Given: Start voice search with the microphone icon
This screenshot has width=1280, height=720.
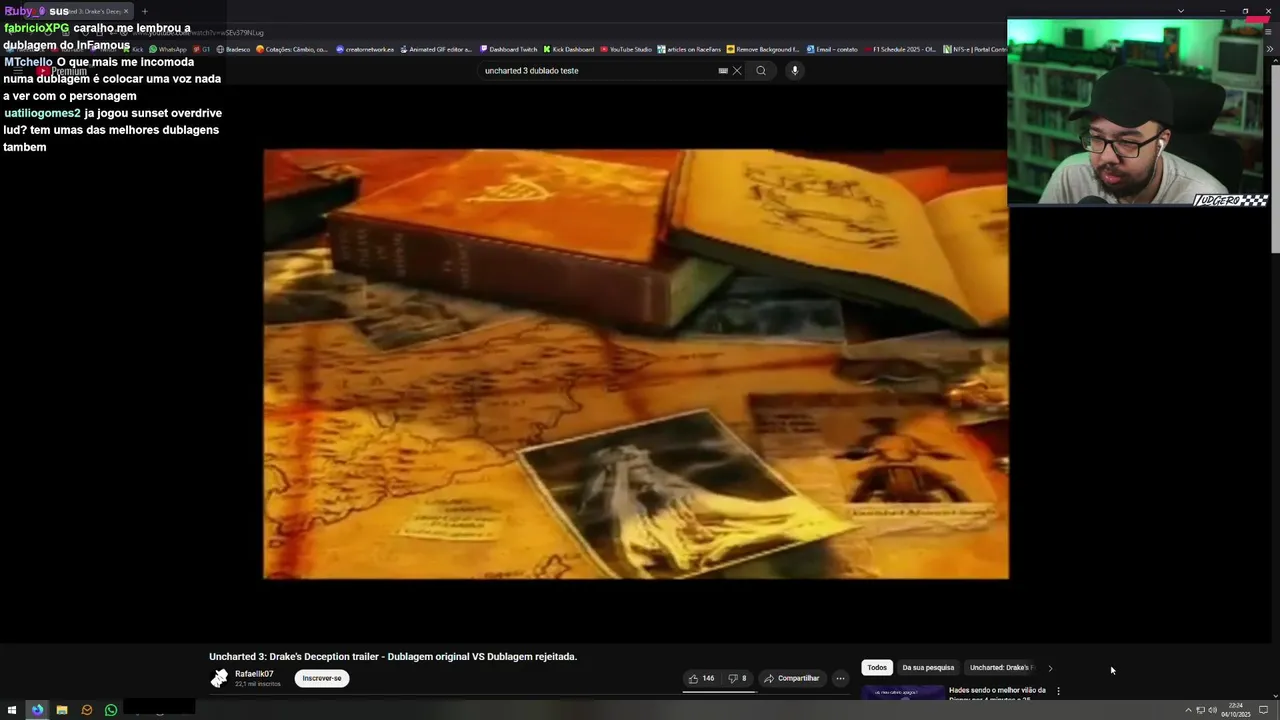Looking at the screenshot, I should pos(795,71).
